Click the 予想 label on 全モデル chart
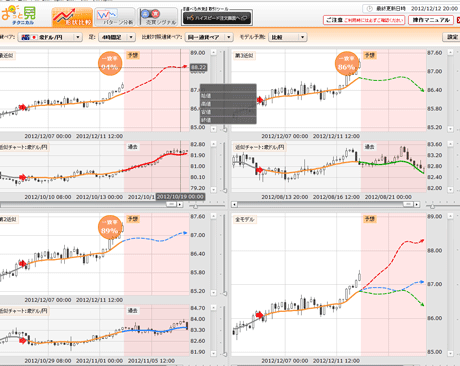Viewport: 460px width, 366px height. (370, 219)
